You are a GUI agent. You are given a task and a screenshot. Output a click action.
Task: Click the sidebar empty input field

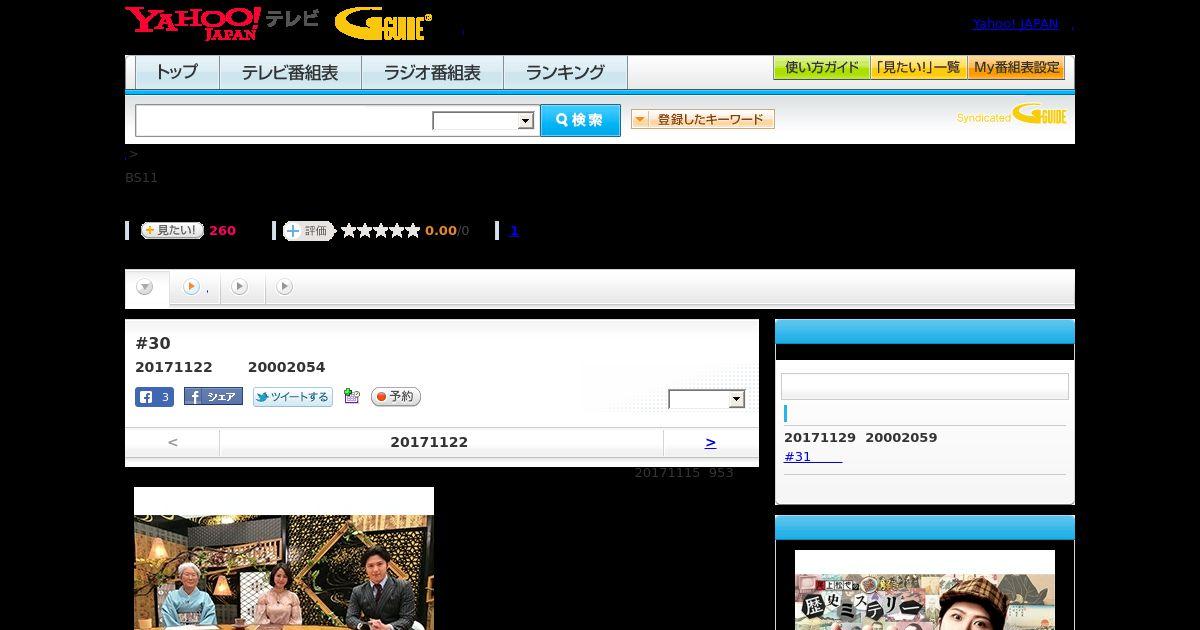click(924, 387)
